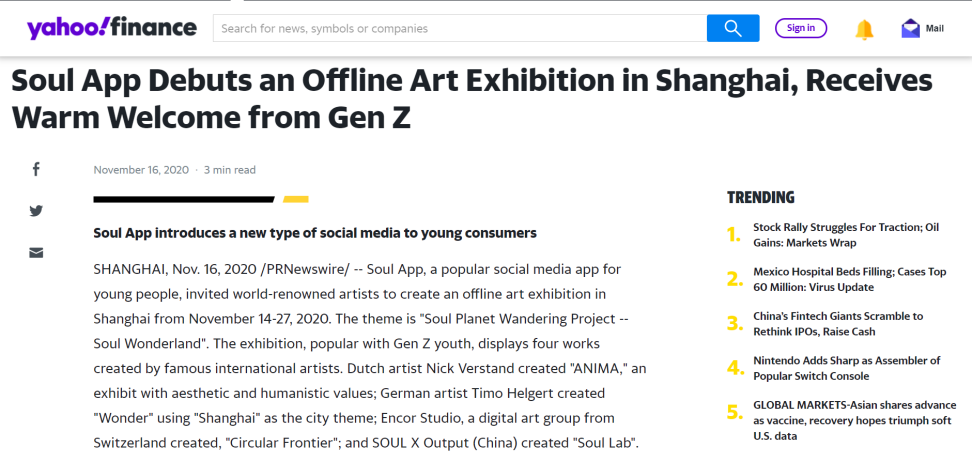The width and height of the screenshot is (974, 463).
Task: Open trending story on China's Fintech Giants
Action: [x=838, y=324]
